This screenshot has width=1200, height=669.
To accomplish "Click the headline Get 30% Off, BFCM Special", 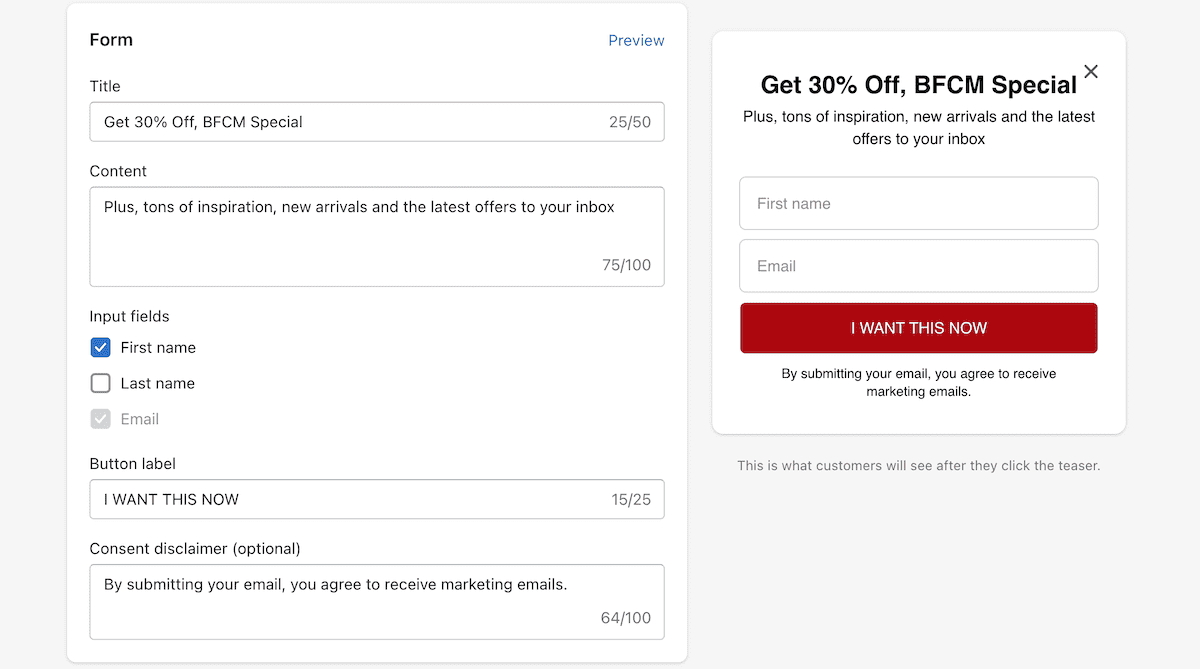I will pyautogui.click(x=918, y=85).
